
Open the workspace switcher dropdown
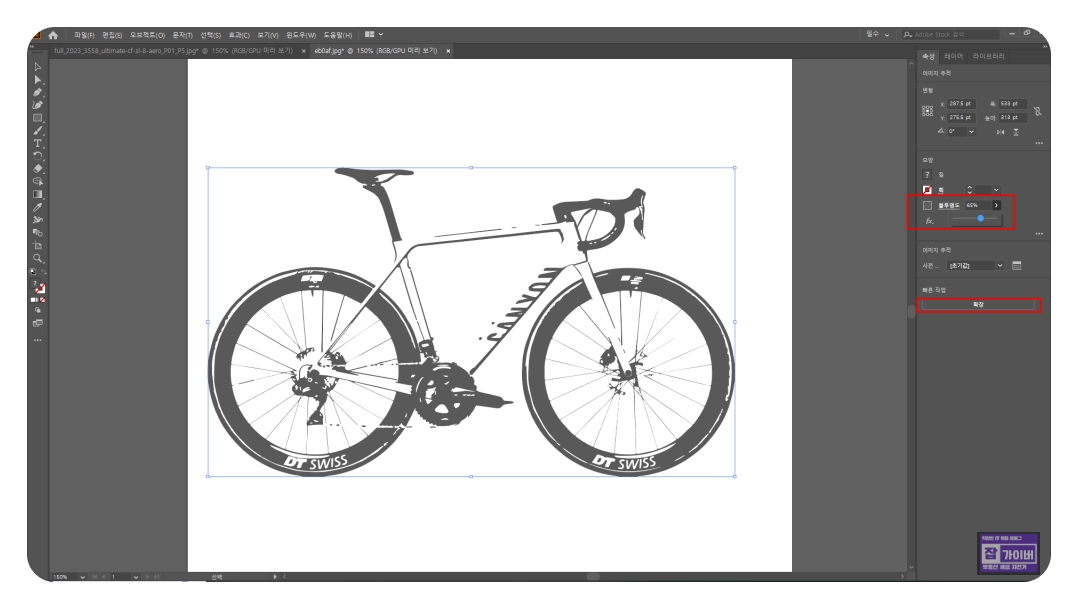point(877,34)
